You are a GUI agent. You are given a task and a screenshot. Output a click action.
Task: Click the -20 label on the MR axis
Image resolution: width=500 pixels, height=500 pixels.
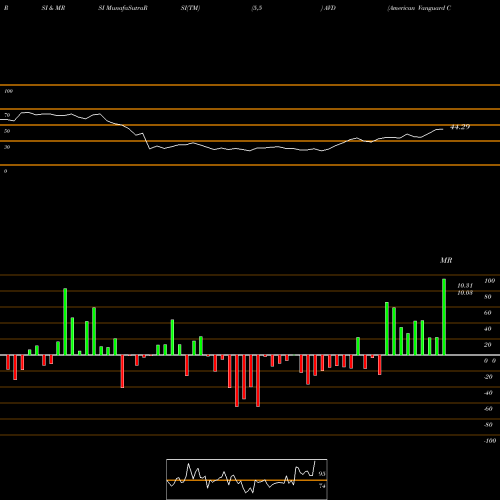click(x=488, y=377)
